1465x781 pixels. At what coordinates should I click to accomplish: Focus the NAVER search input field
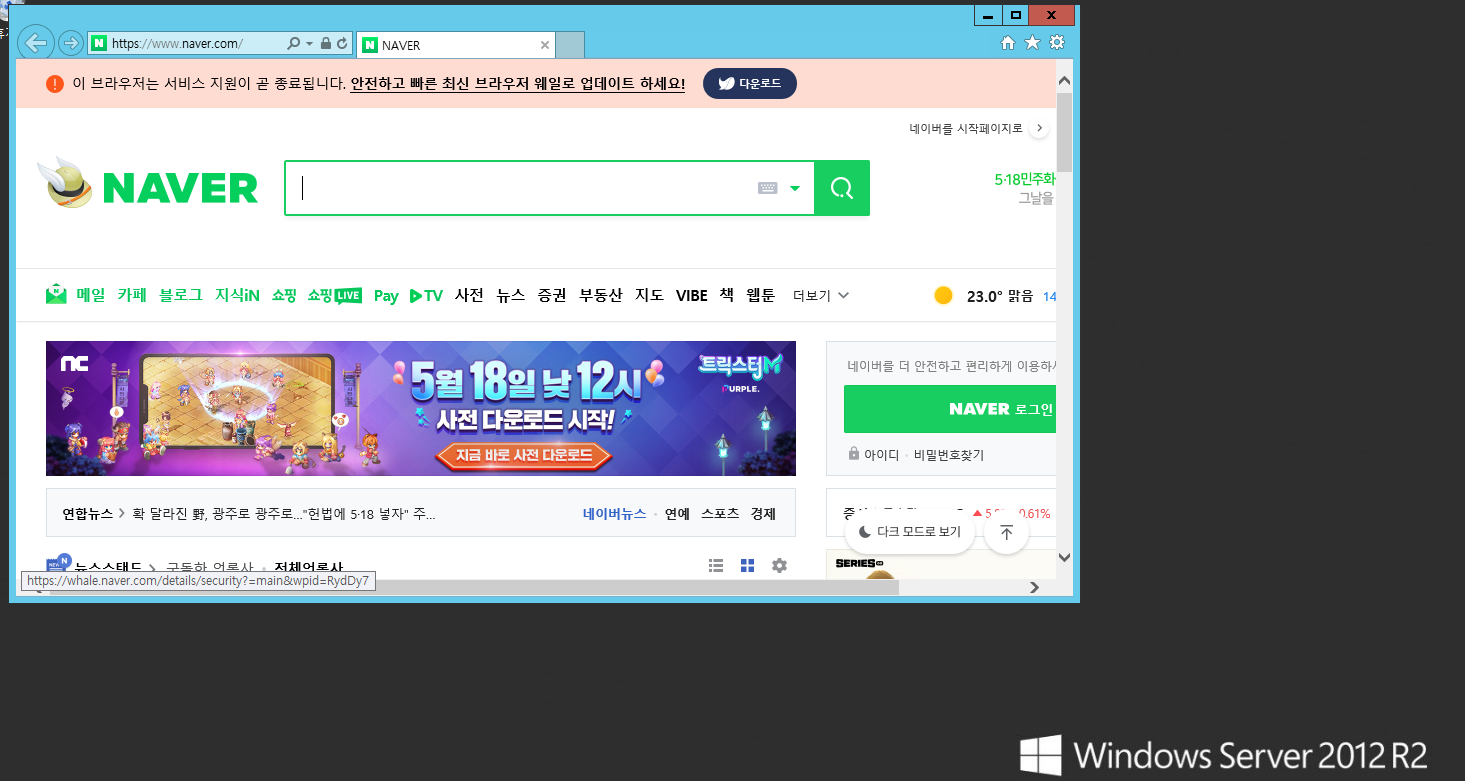point(520,188)
